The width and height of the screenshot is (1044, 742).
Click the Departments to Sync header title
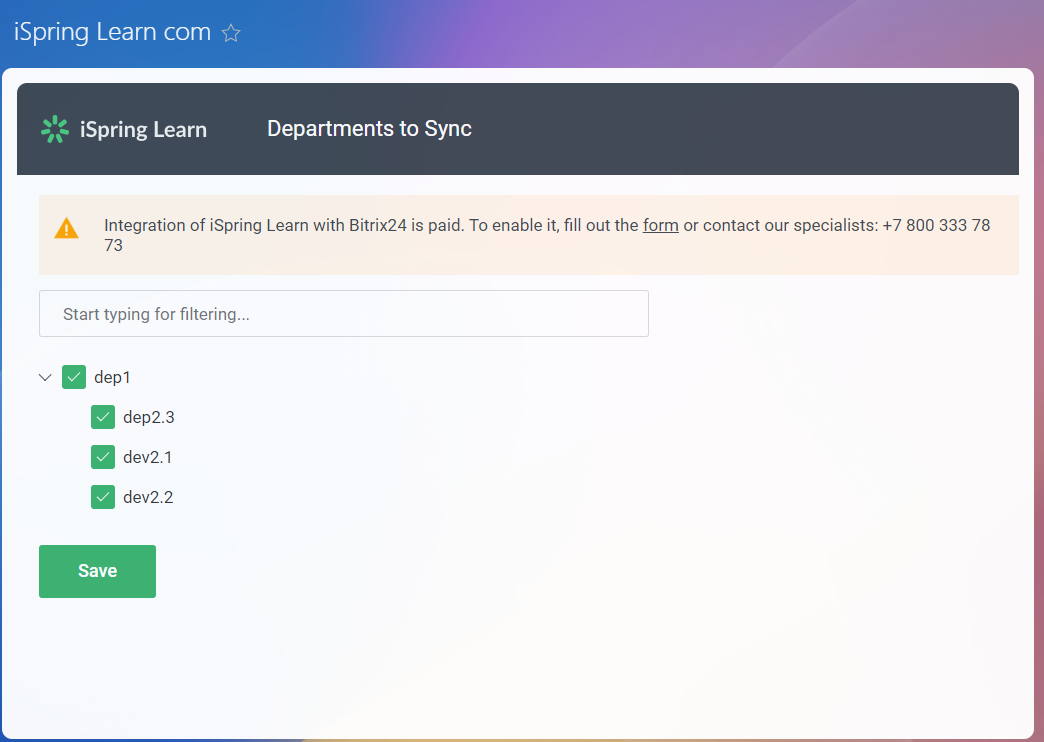point(369,129)
